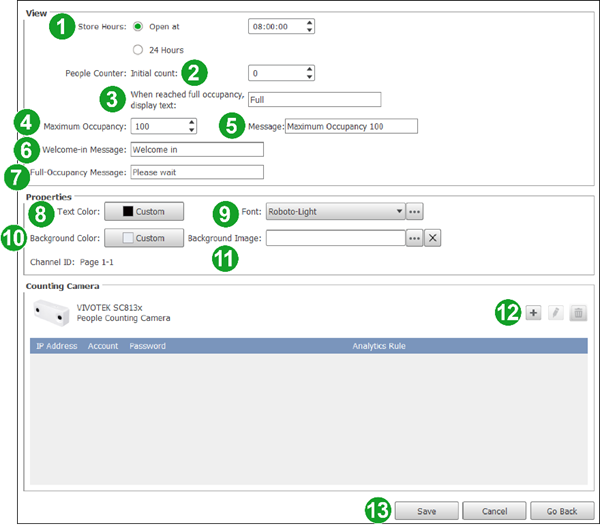Open the Background Color custom picker
This screenshot has width=600, height=526.
click(144, 238)
